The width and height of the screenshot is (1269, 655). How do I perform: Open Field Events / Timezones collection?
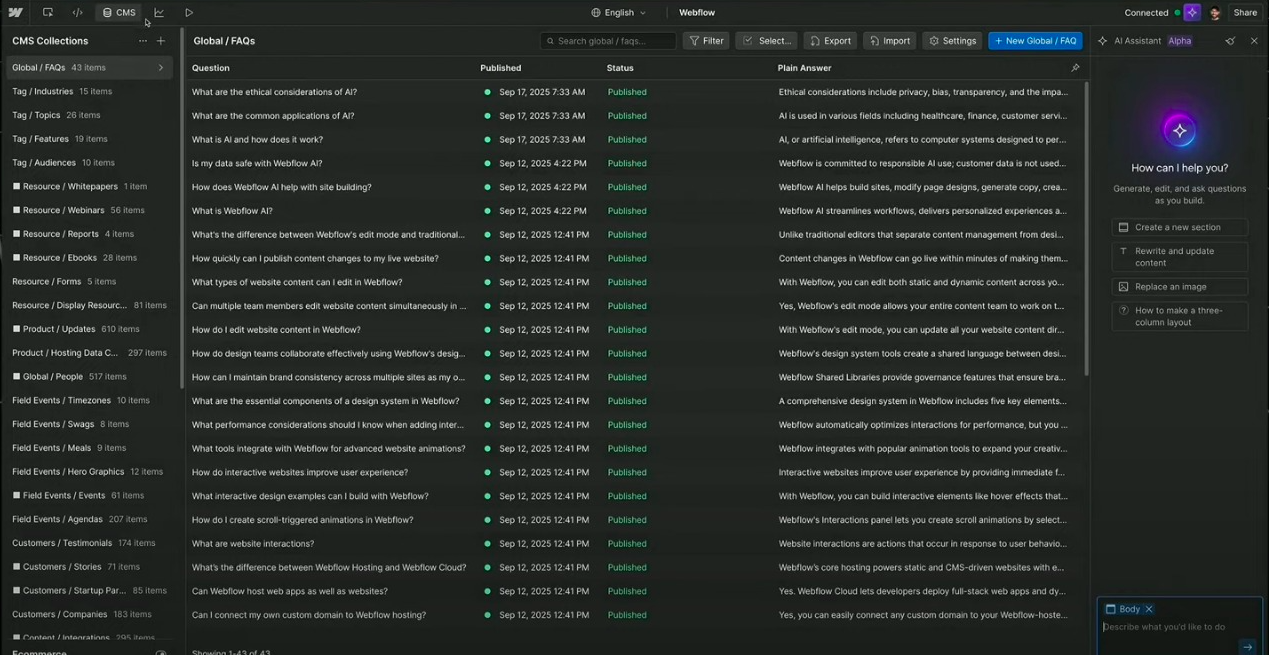click(x=89, y=400)
